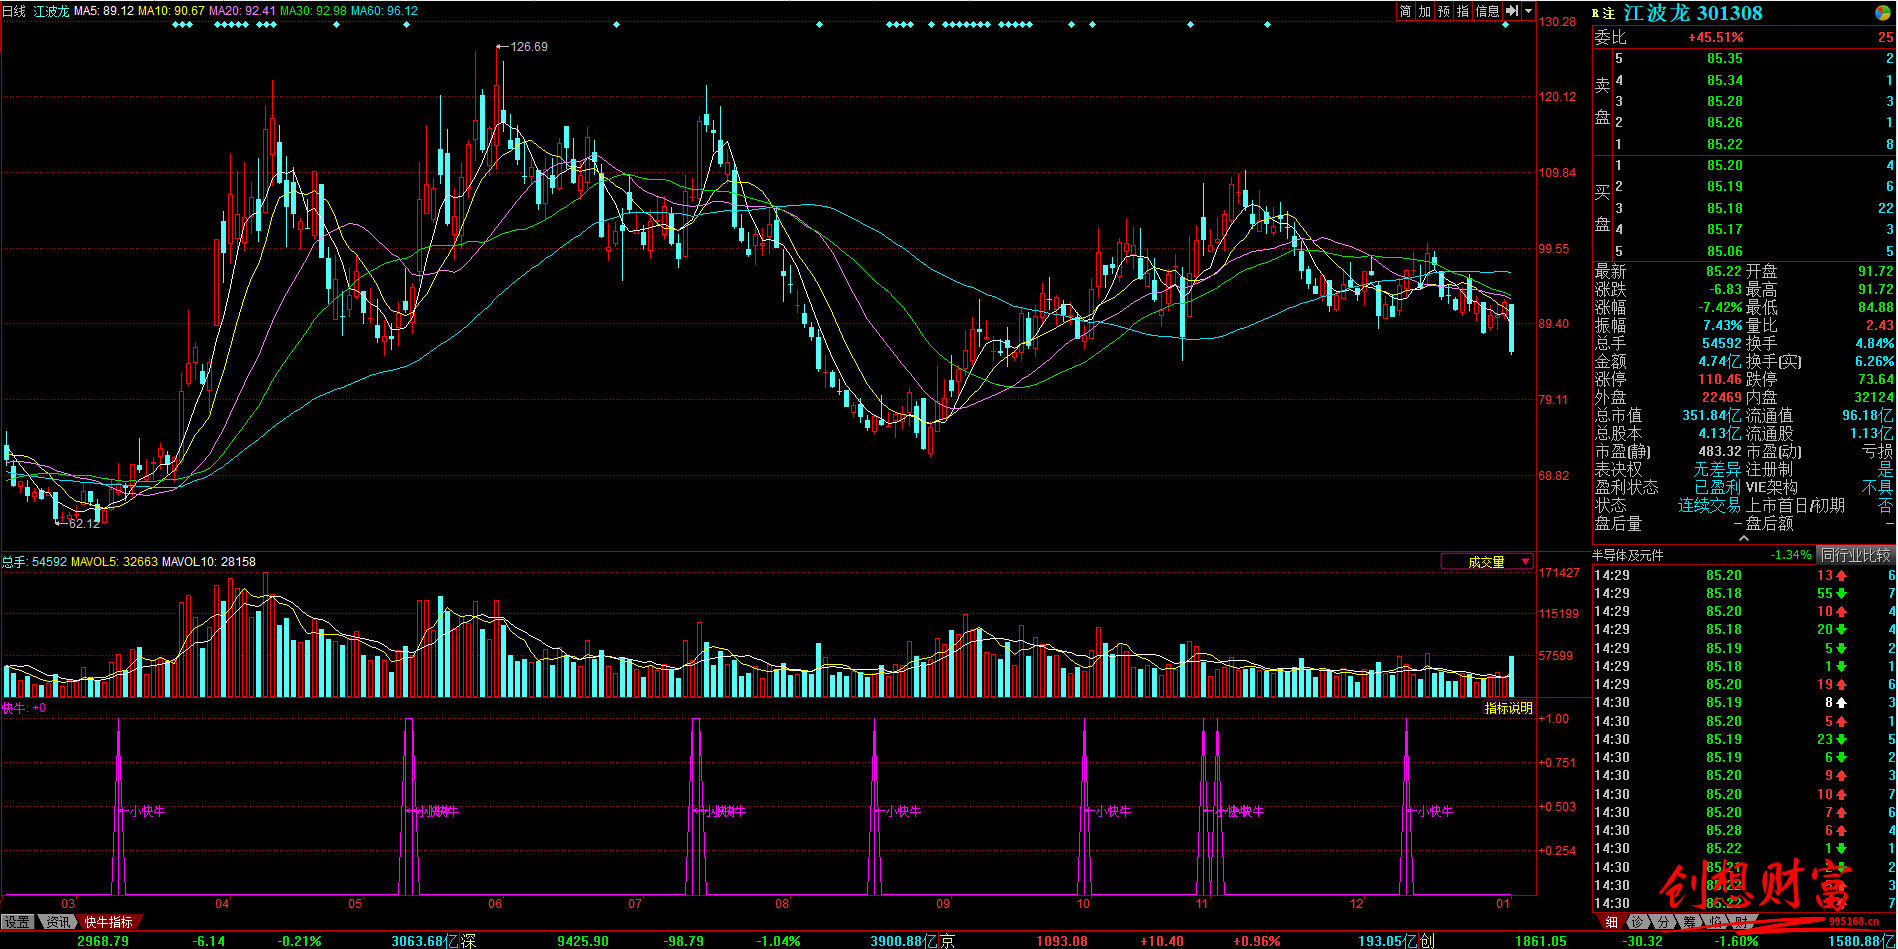Click the MA30: 92.98 indicator label
The height and width of the screenshot is (949, 1898).
point(313,11)
